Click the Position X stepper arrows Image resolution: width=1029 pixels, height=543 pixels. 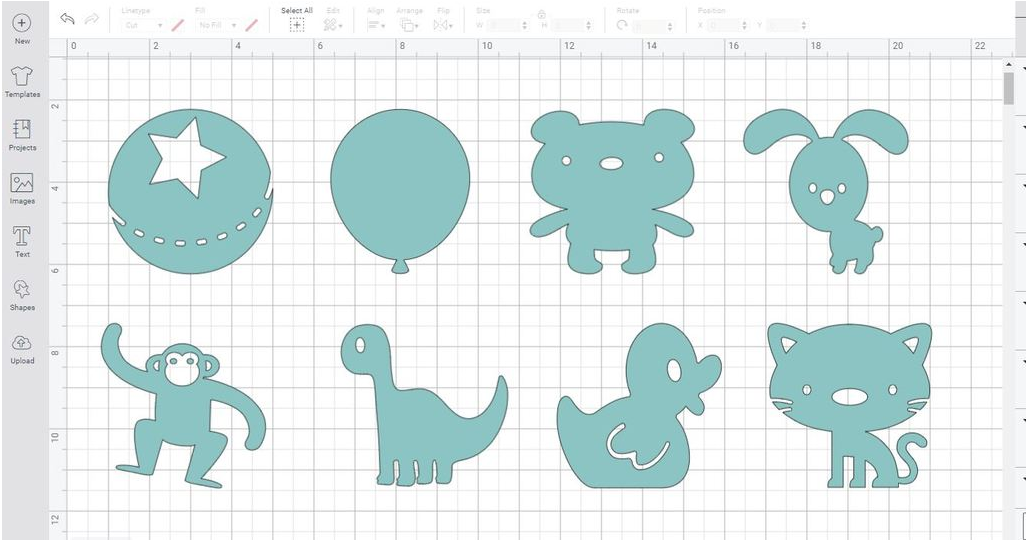pos(744,25)
